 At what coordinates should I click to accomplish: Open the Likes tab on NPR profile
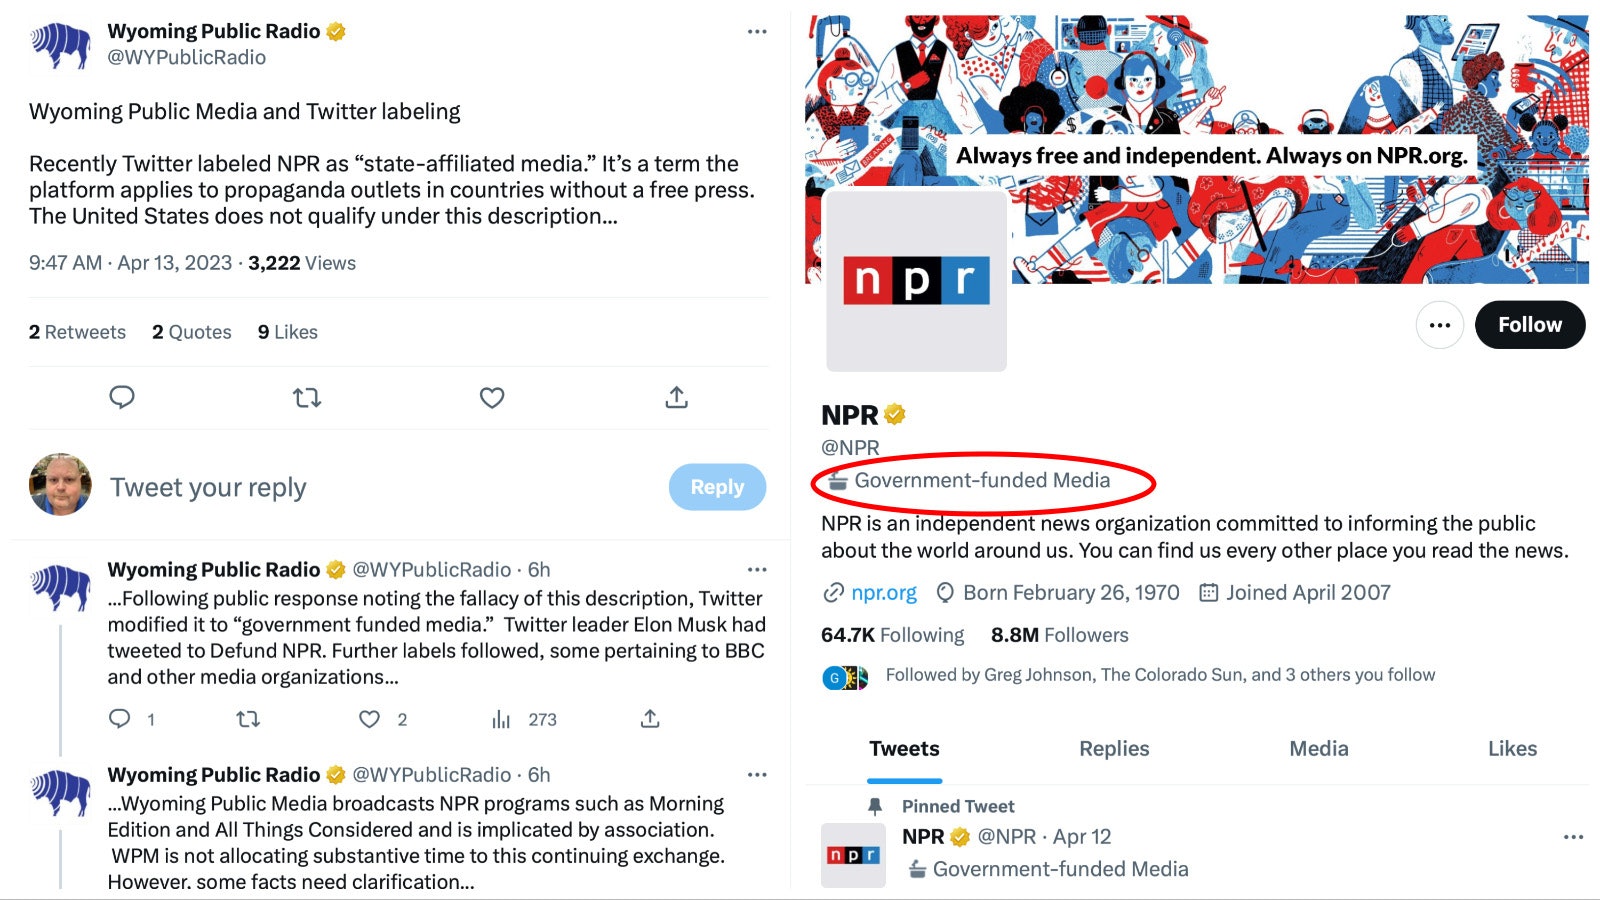tap(1512, 749)
